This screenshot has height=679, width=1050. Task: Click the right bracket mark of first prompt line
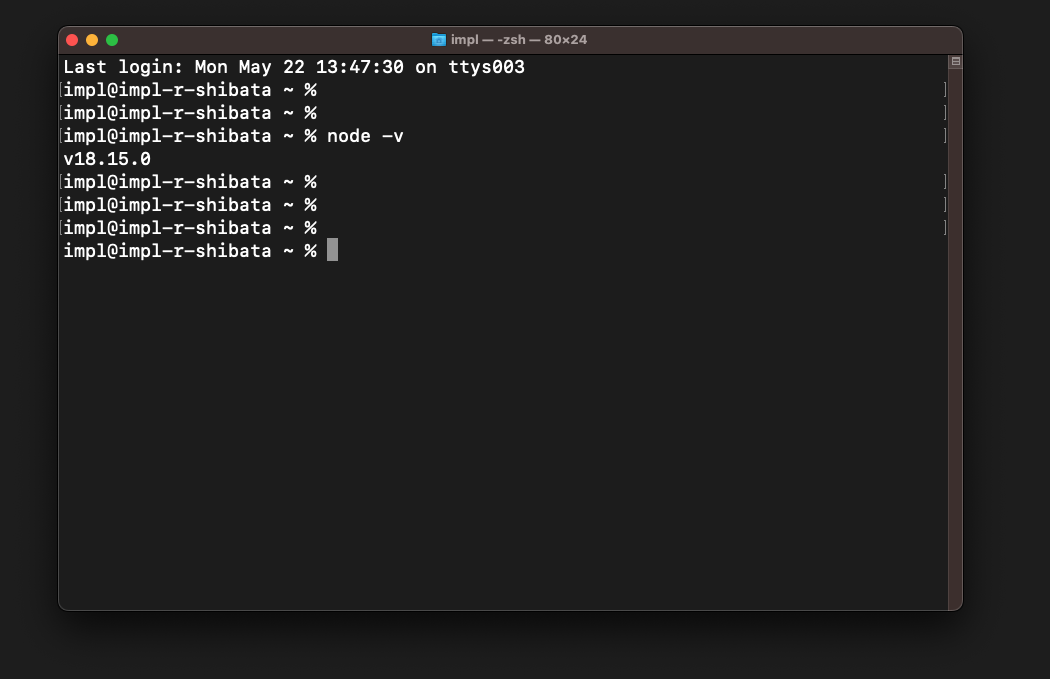pos(945,89)
